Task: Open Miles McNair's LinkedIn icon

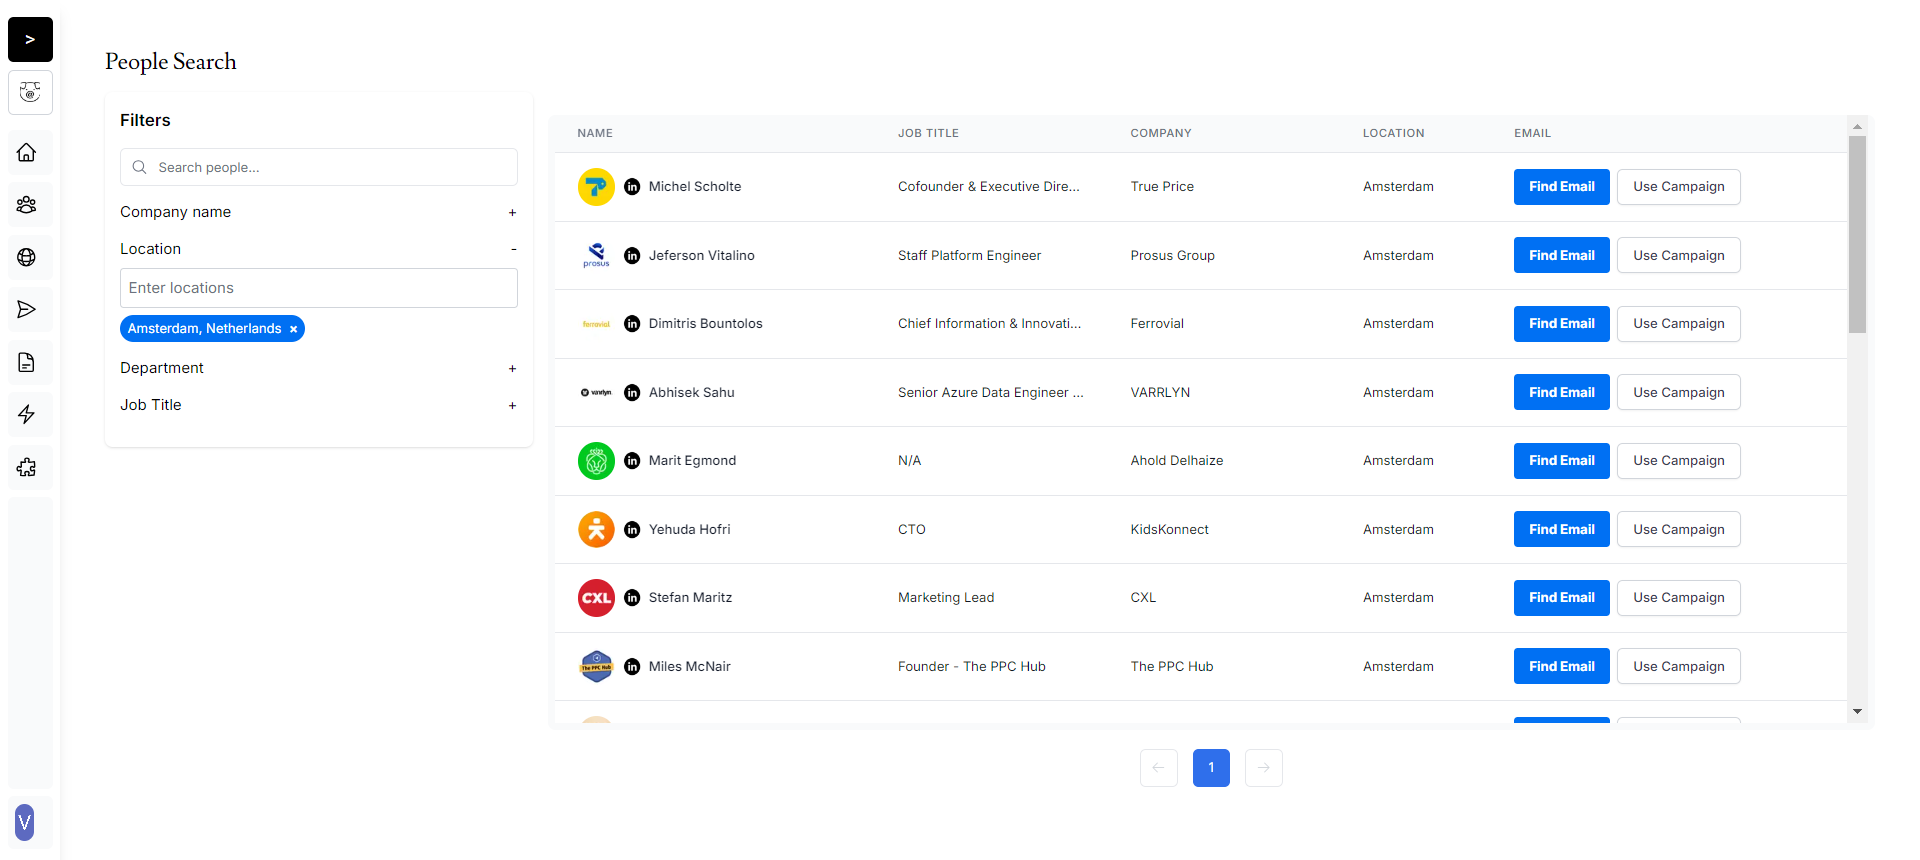Action: (x=632, y=667)
